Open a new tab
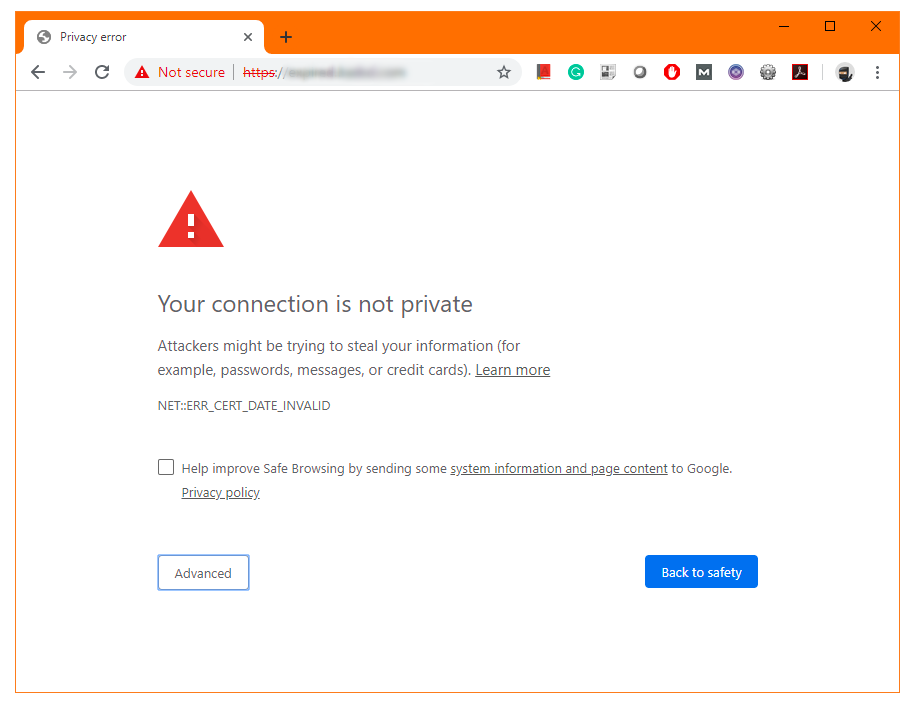 pyautogui.click(x=286, y=37)
